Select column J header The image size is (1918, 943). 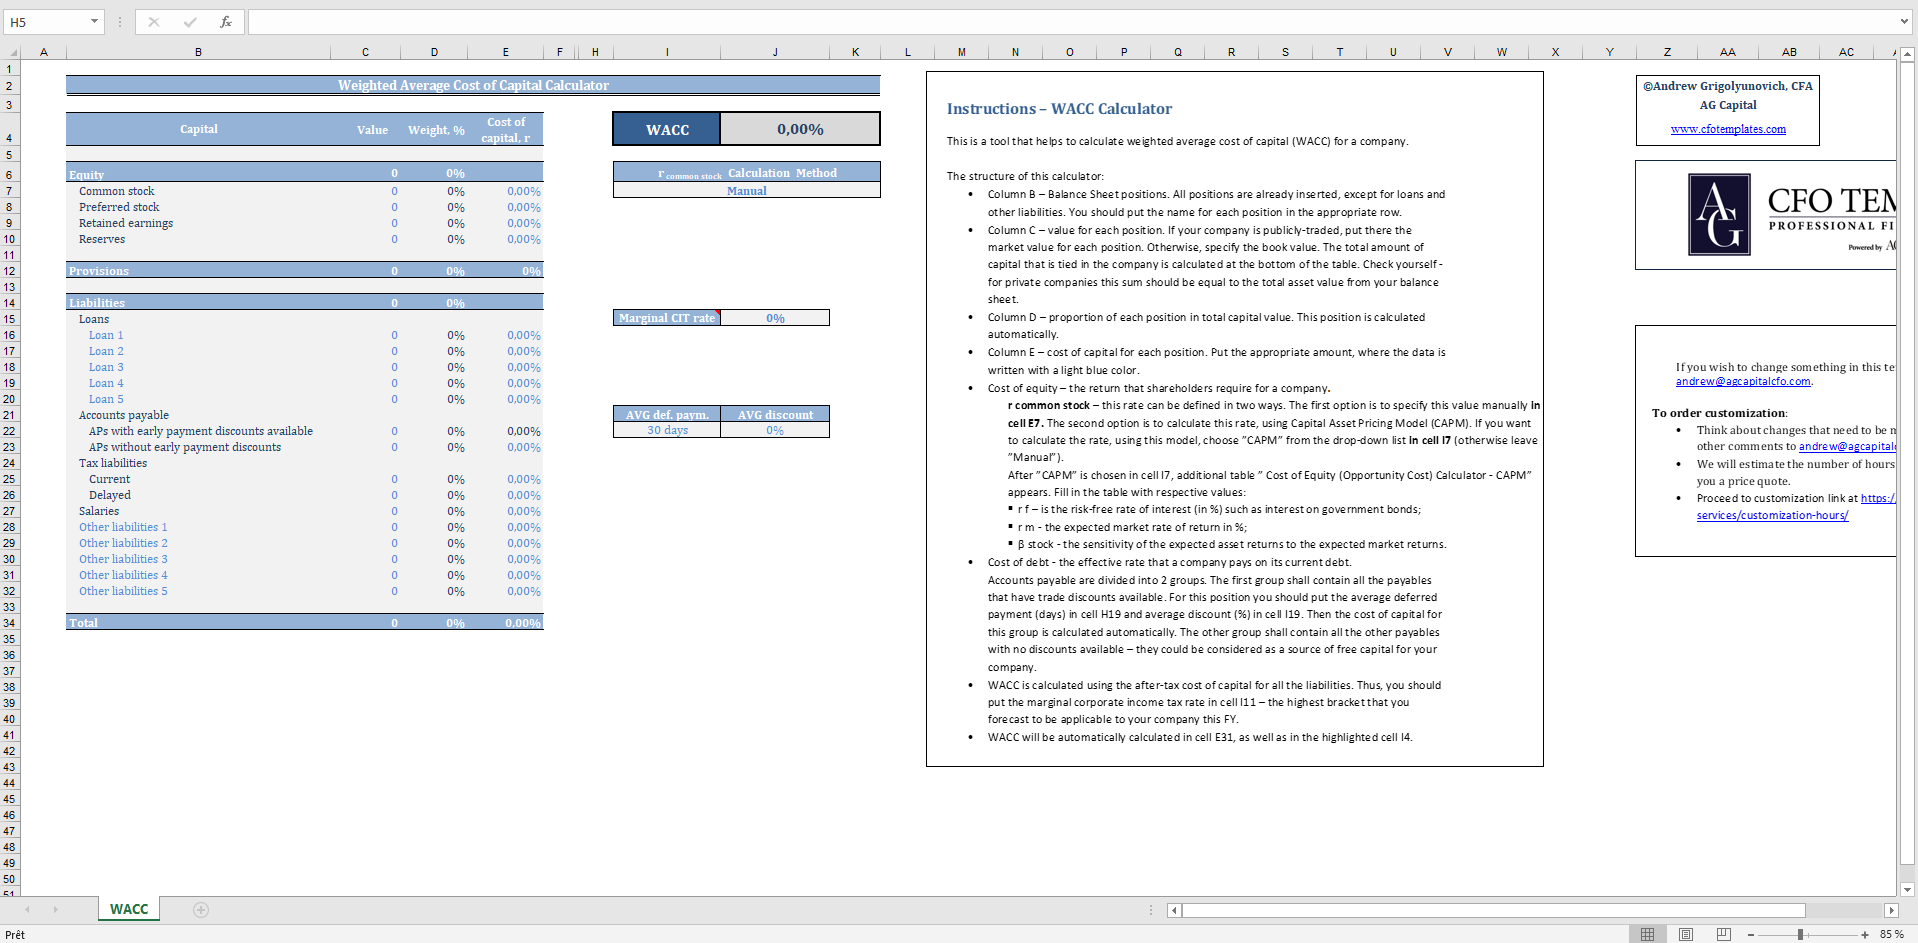point(774,52)
